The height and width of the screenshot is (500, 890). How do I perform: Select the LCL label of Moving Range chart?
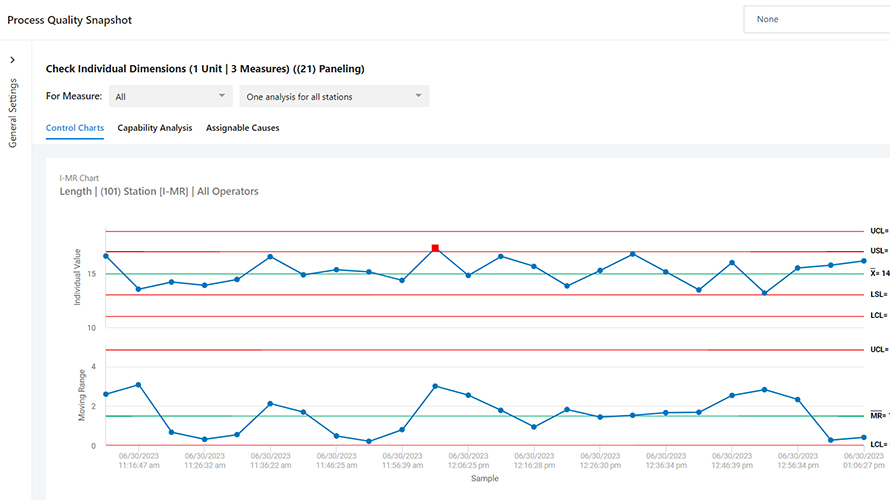pyautogui.click(x=878, y=444)
